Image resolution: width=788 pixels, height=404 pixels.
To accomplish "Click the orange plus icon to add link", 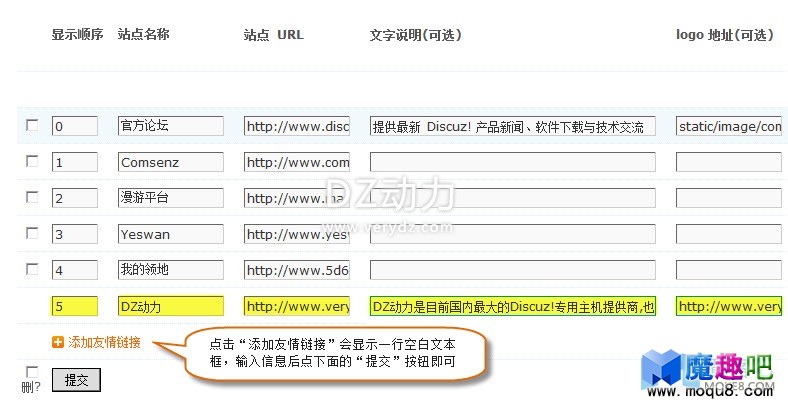I will coord(58,343).
